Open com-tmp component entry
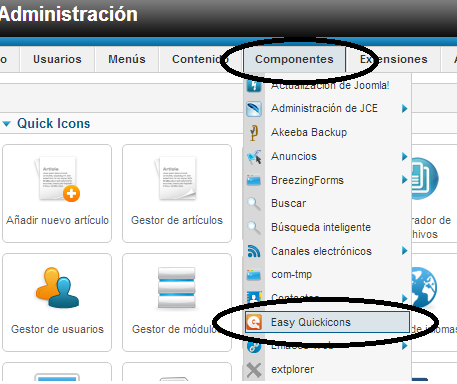This screenshot has width=457, height=384. 292,274
